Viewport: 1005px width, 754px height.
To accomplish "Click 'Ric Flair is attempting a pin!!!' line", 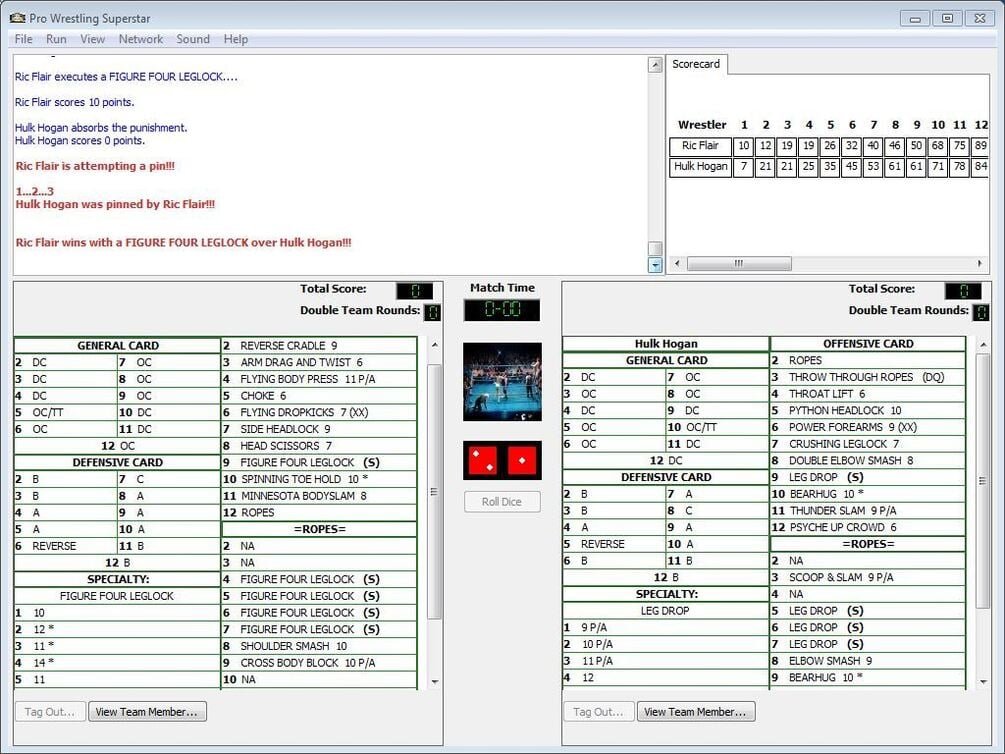I will [x=96, y=166].
